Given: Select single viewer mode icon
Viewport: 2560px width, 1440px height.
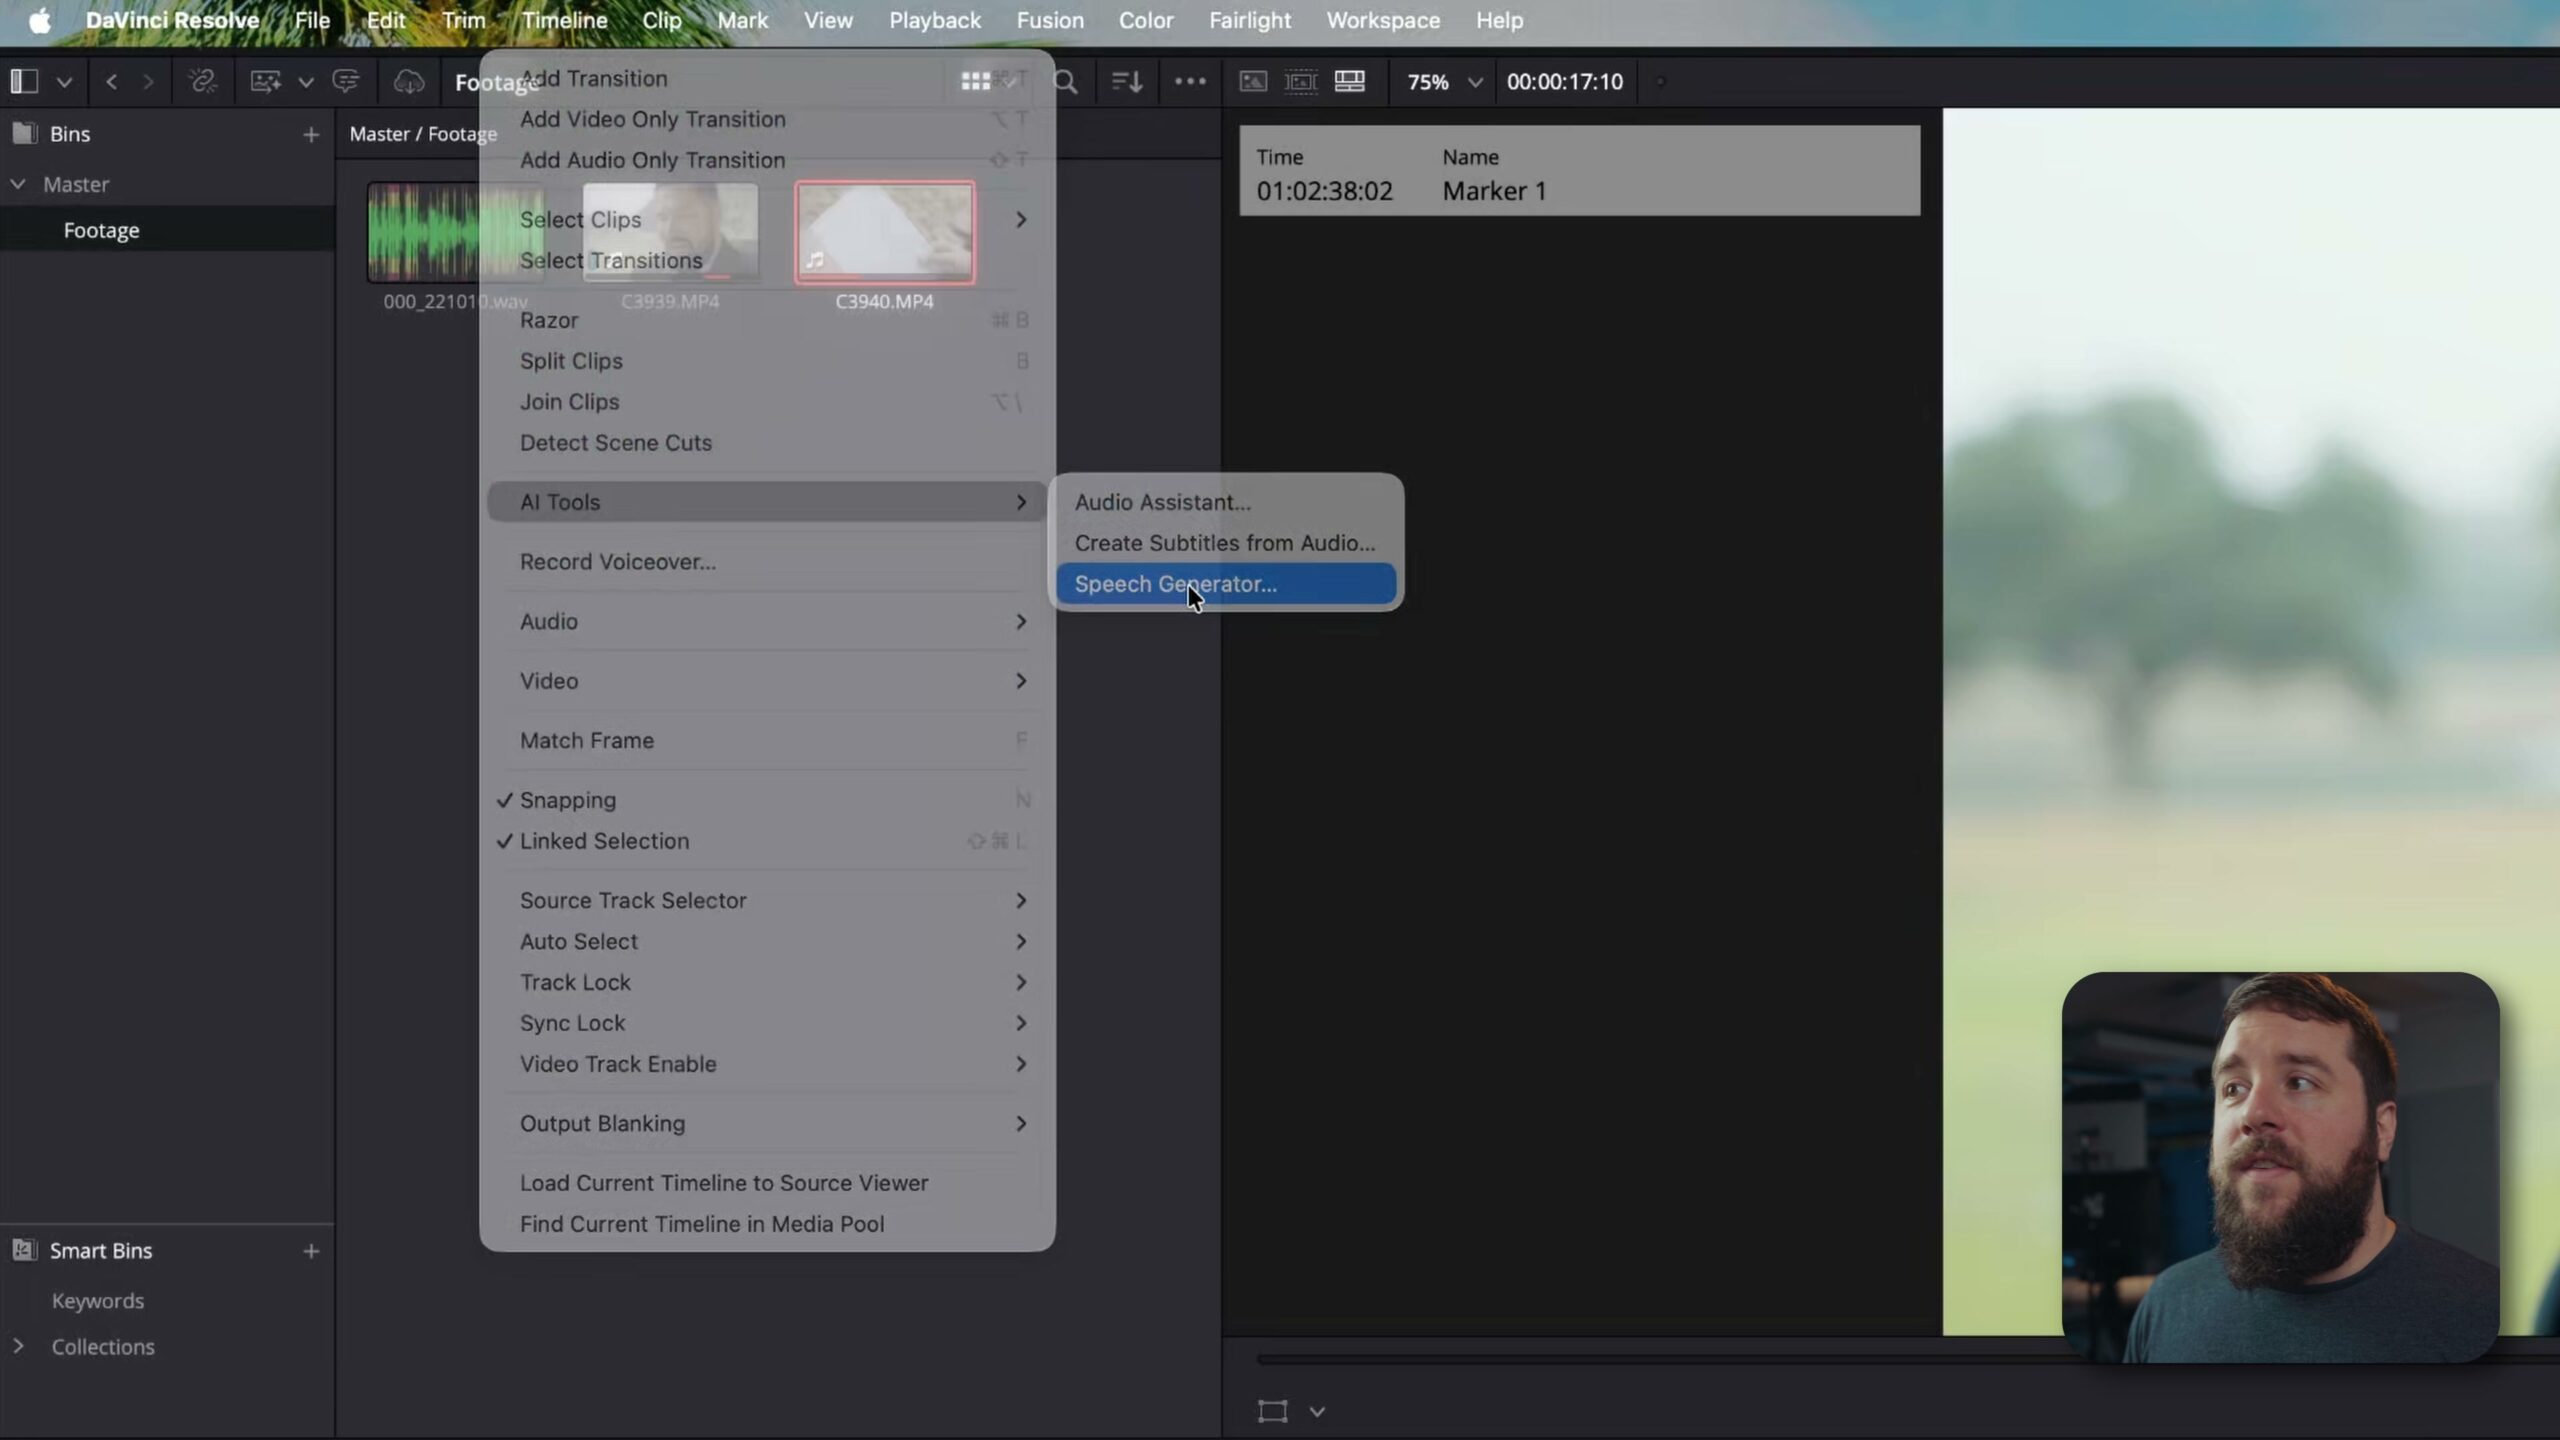Looking at the screenshot, I should coord(1253,81).
